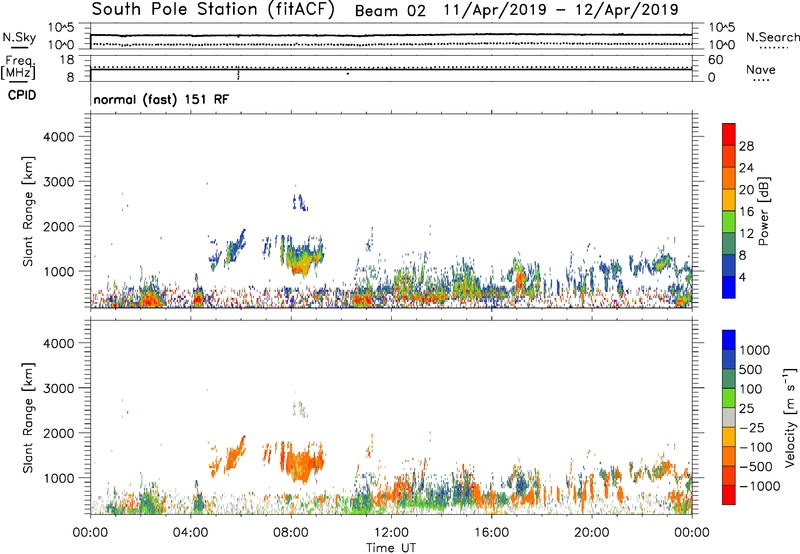Select the "CPID" label

(x=22, y=95)
